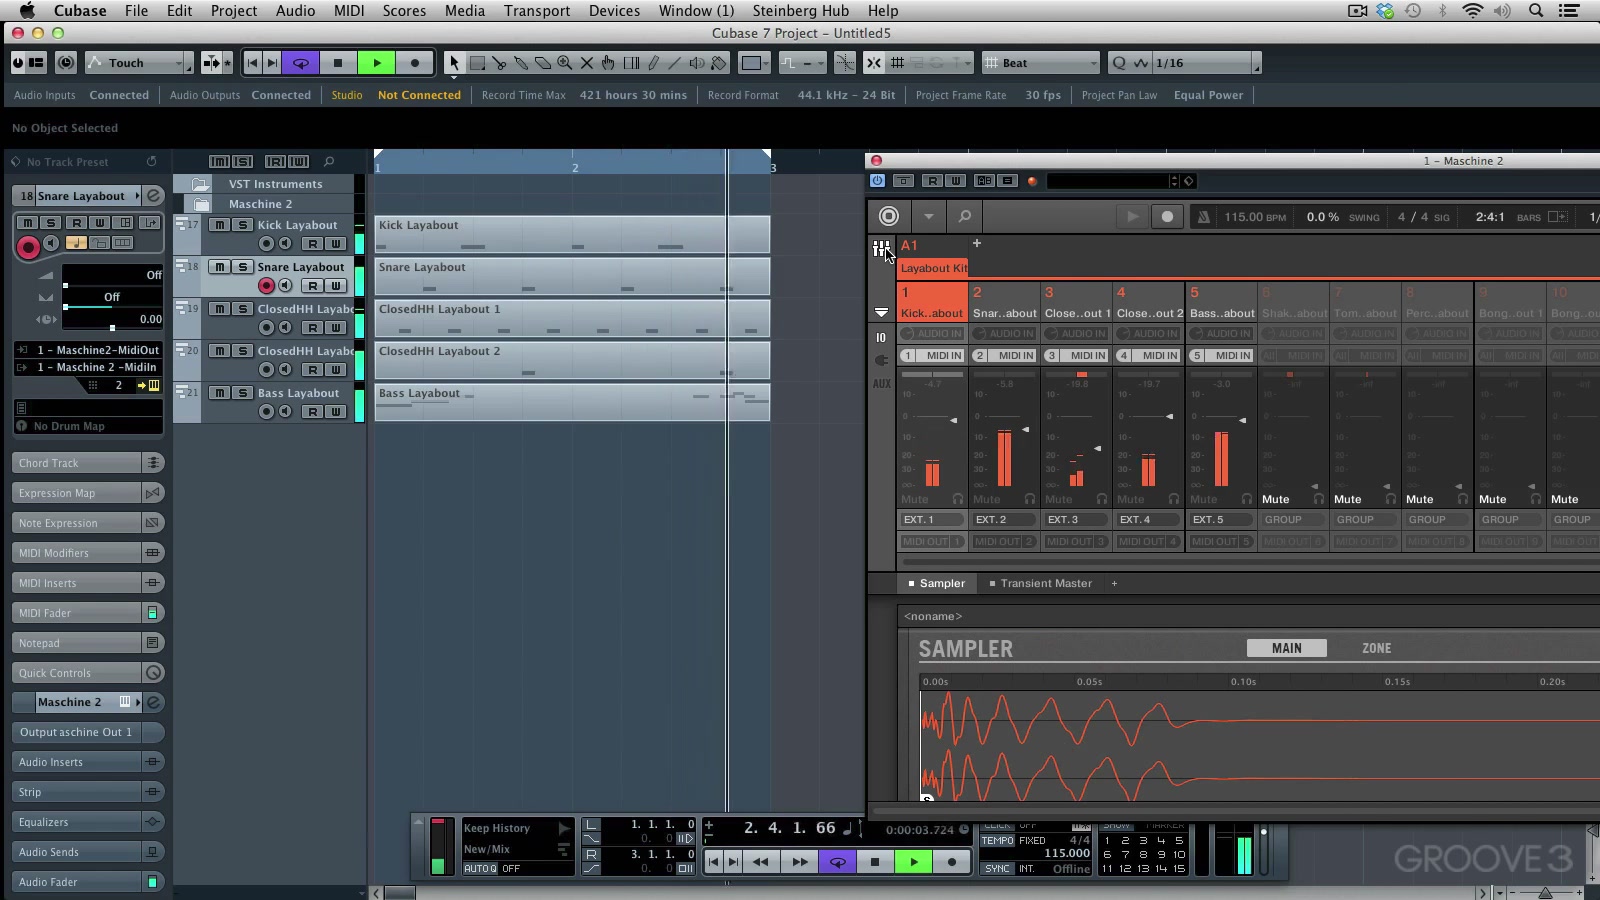Expand the Chord Track inspector section
This screenshot has width=1600, height=900.
click(x=88, y=463)
